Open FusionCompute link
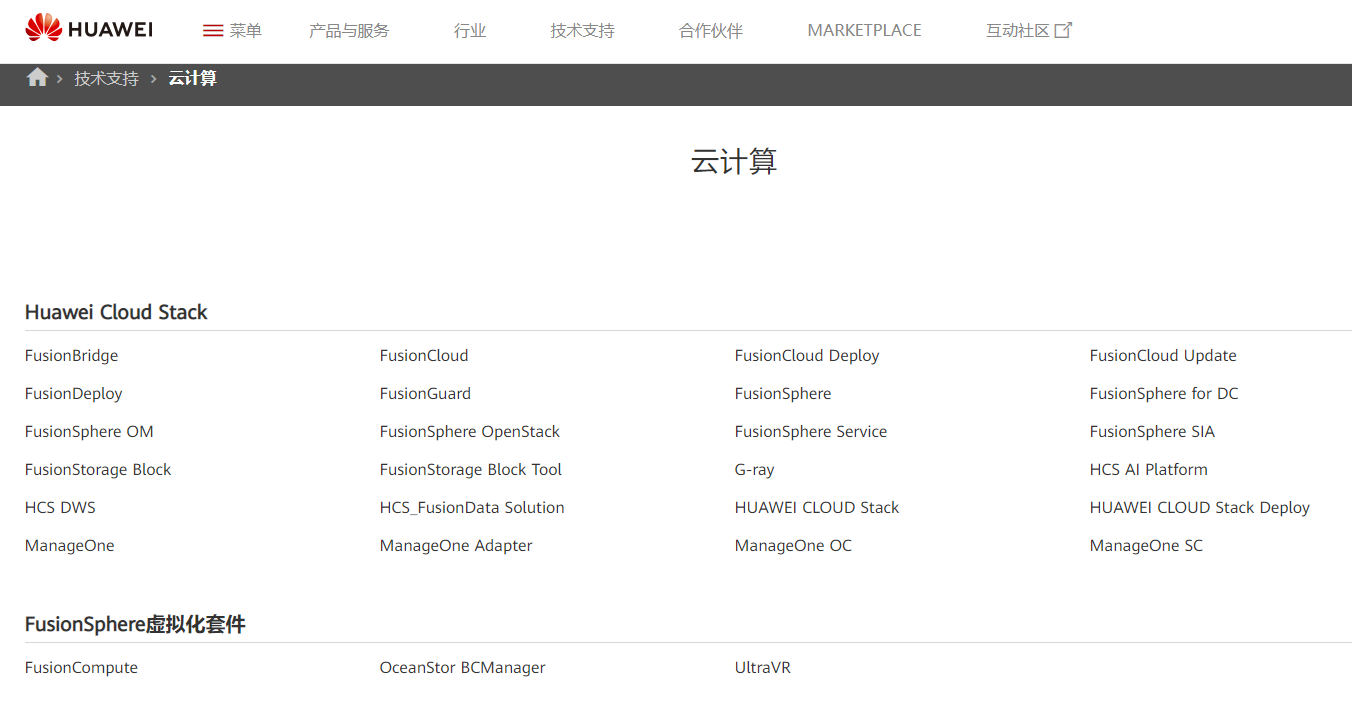 [81, 668]
